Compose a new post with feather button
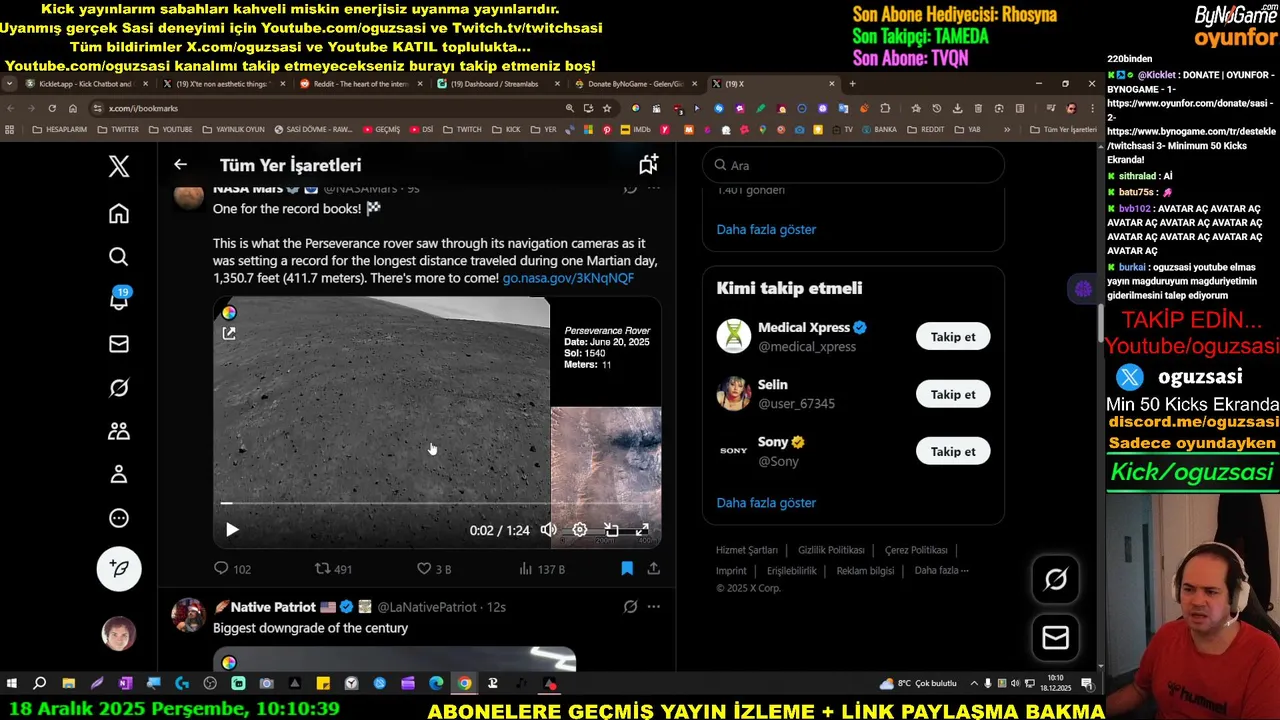Screen dimensions: 1280x720 (119, 568)
